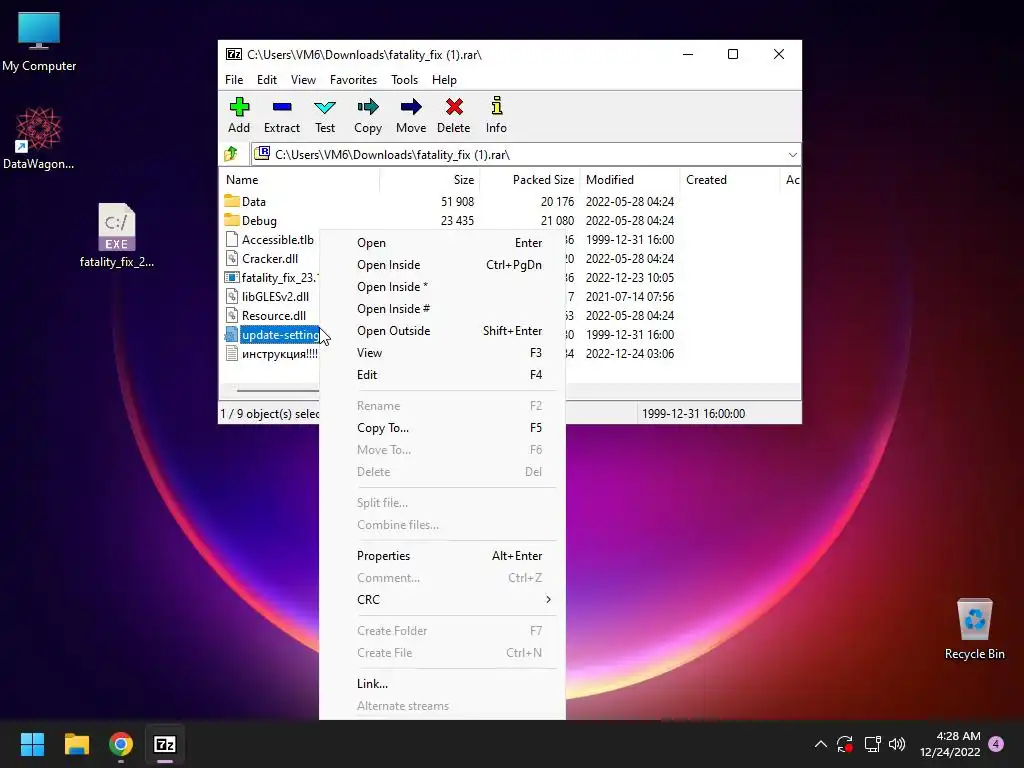Click the horizontal scrollbar in file list
Viewport: 1024px width, 768px height.
[x=278, y=391]
